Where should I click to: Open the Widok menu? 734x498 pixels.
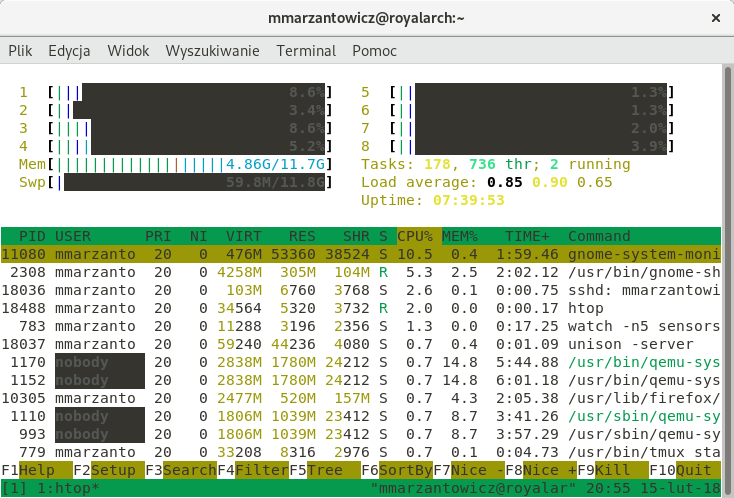click(x=128, y=51)
